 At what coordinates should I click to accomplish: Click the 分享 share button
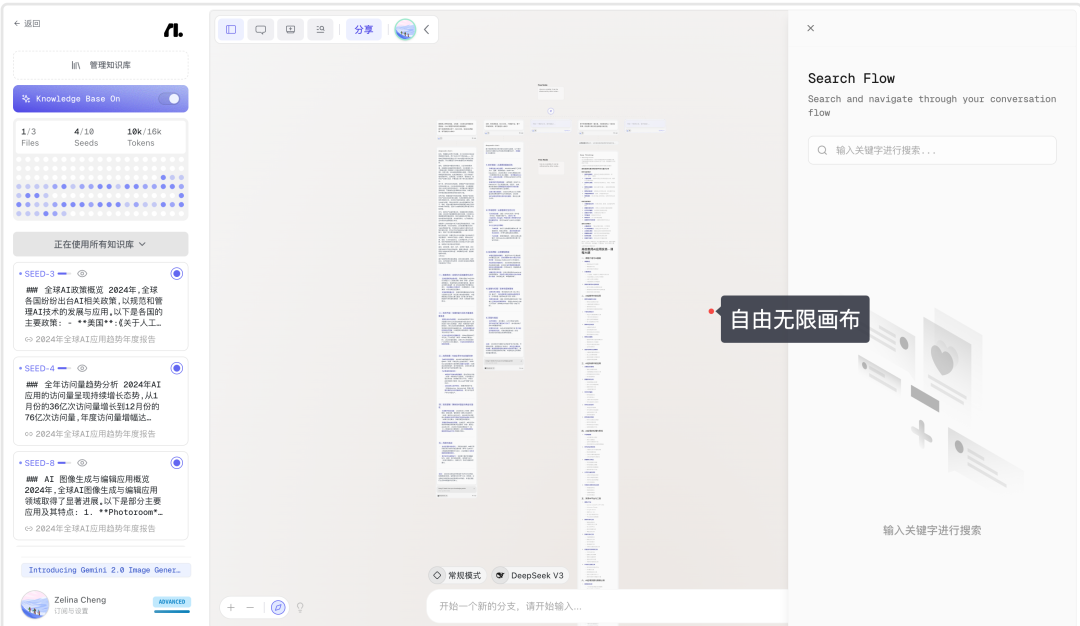point(362,29)
